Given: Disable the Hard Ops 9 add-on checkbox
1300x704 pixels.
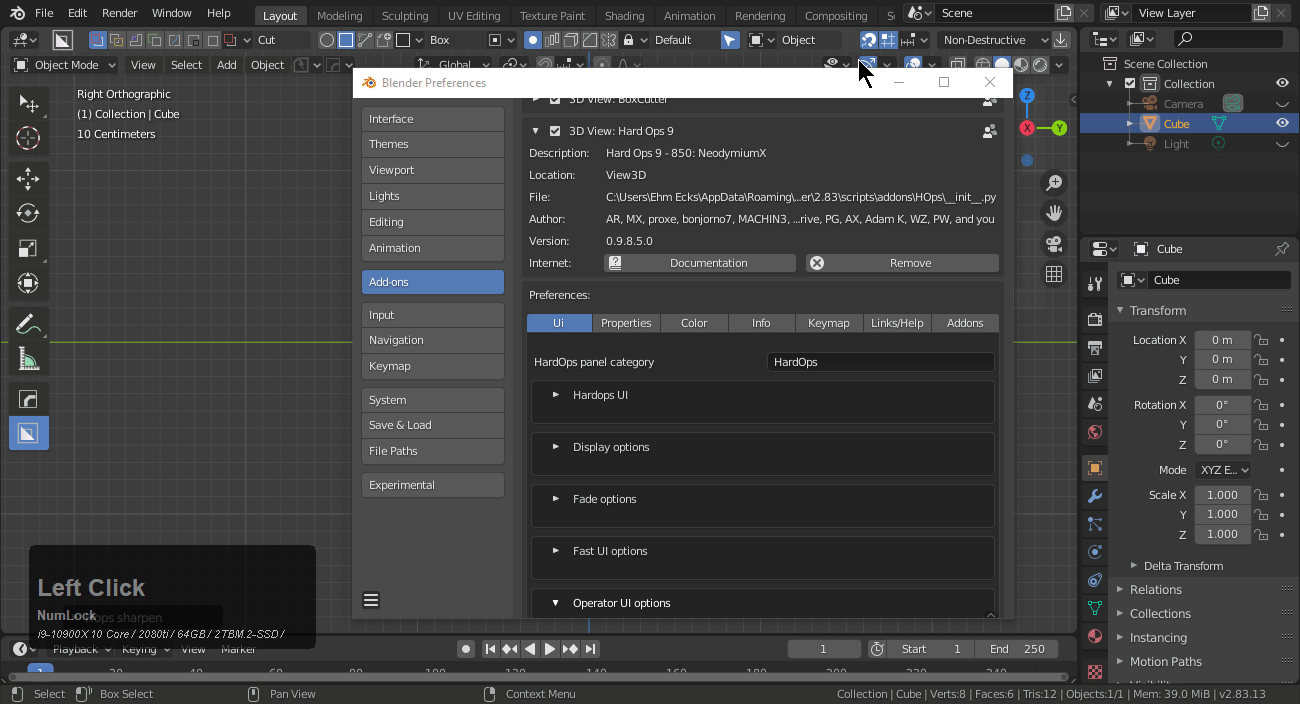Looking at the screenshot, I should pyautogui.click(x=555, y=131).
